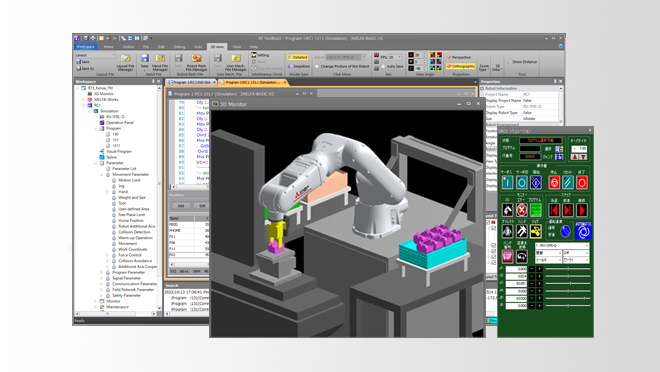This screenshot has width=660, height=372.
Task: Click the step forward playback button
Action: coord(568,210)
